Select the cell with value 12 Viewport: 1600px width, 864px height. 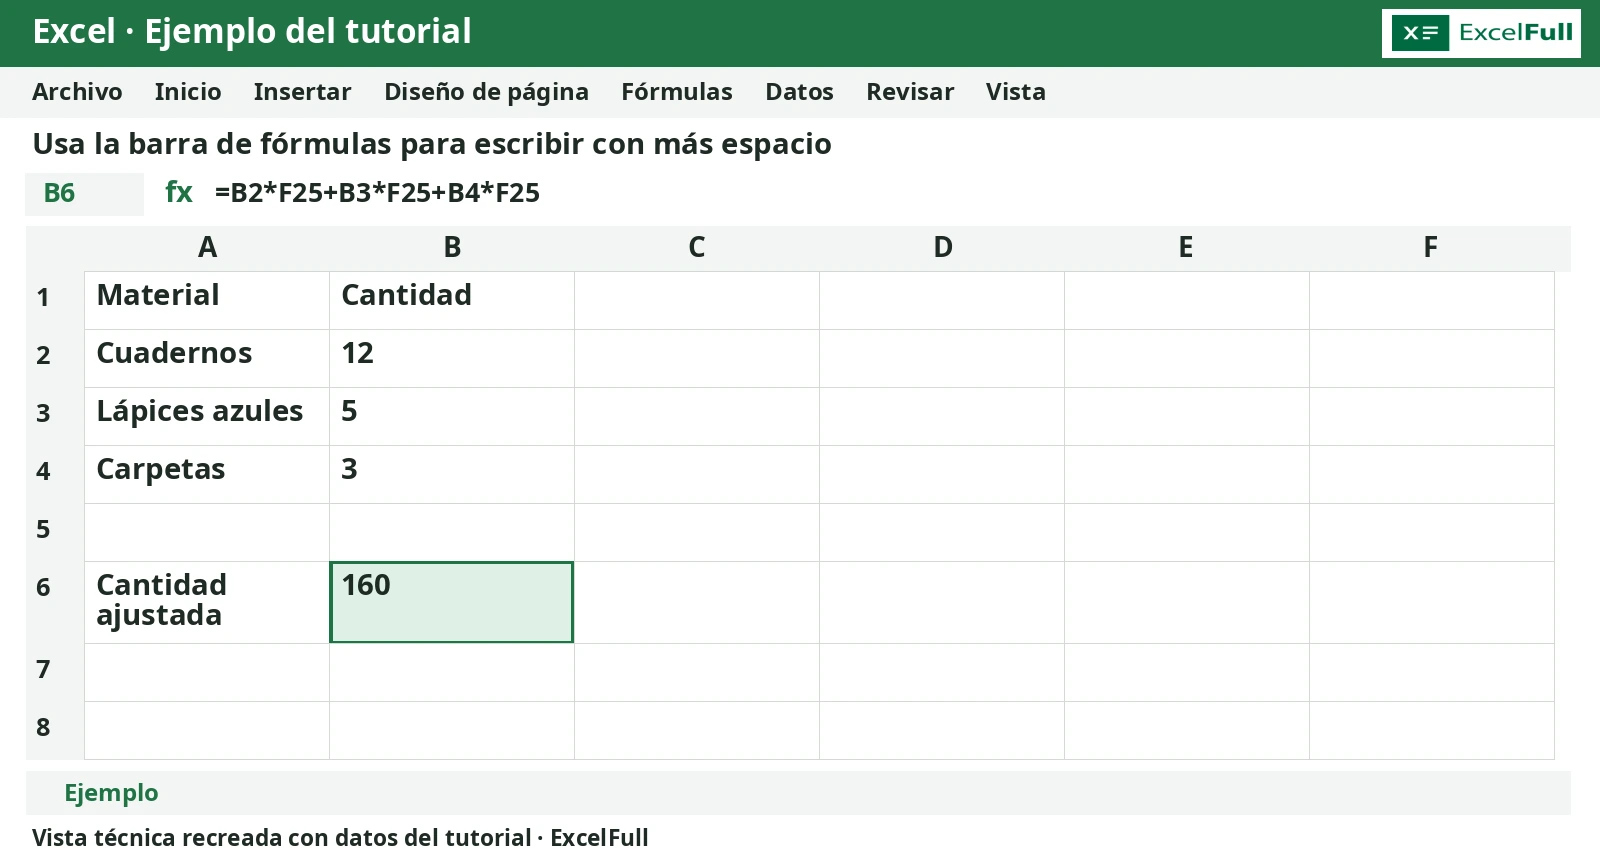(x=452, y=358)
